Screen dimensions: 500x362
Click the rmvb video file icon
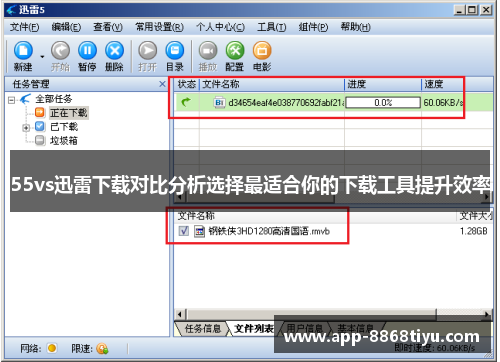[x=199, y=231]
